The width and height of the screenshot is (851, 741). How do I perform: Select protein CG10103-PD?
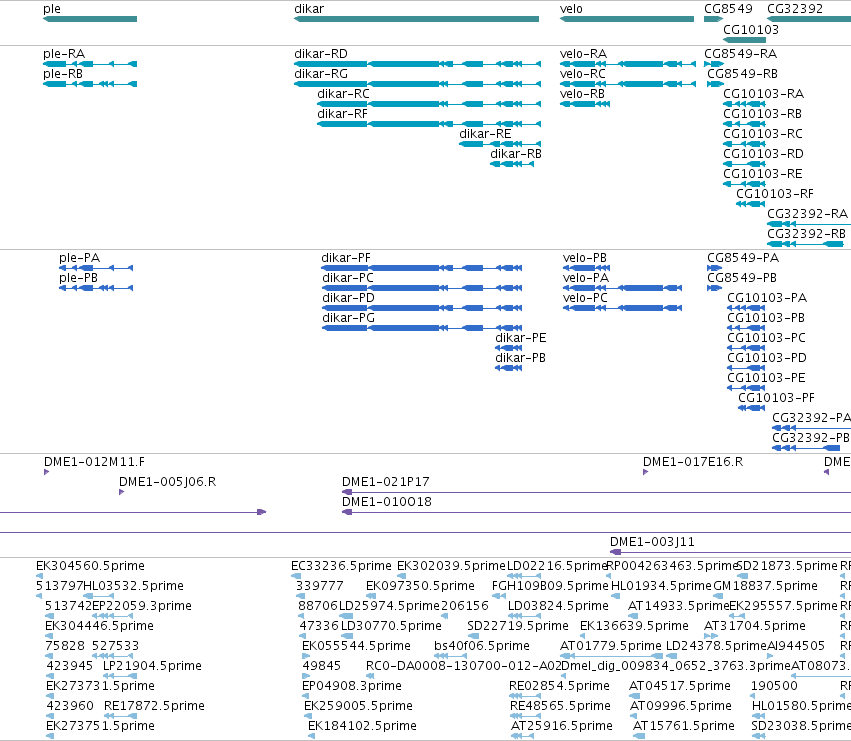click(x=767, y=358)
